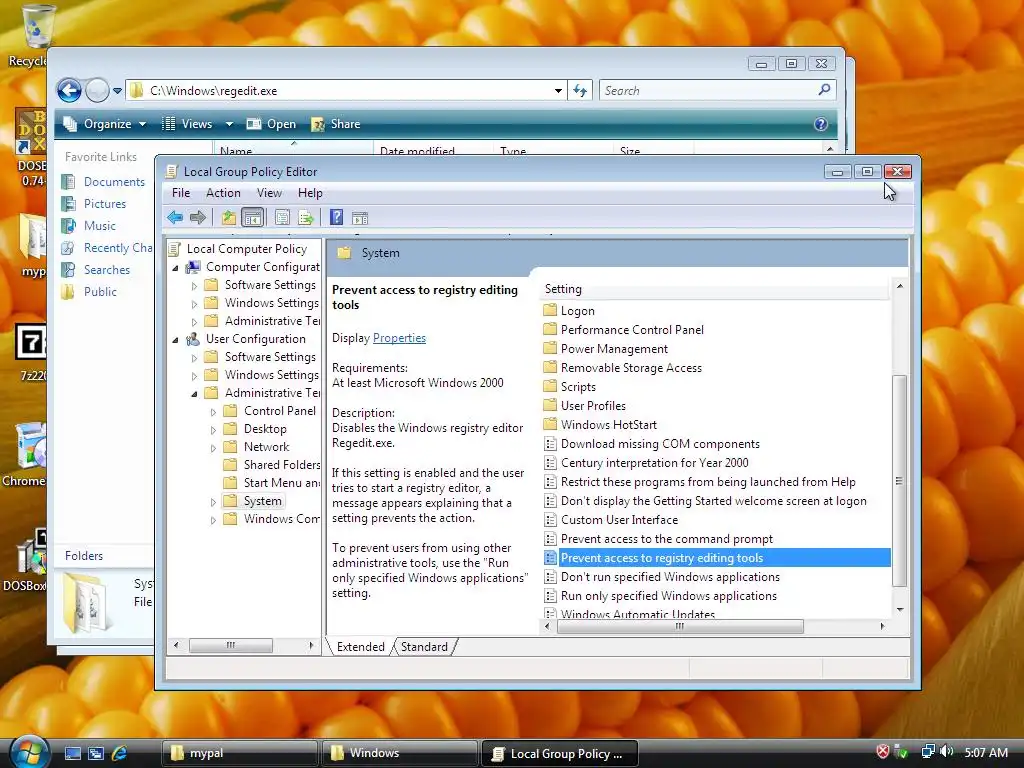Open Help via blue question mark icon
1024x768 pixels.
pos(336,217)
